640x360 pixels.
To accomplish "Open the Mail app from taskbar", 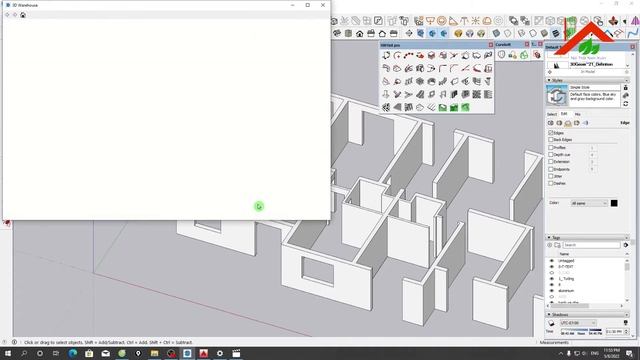I will pos(106,353).
